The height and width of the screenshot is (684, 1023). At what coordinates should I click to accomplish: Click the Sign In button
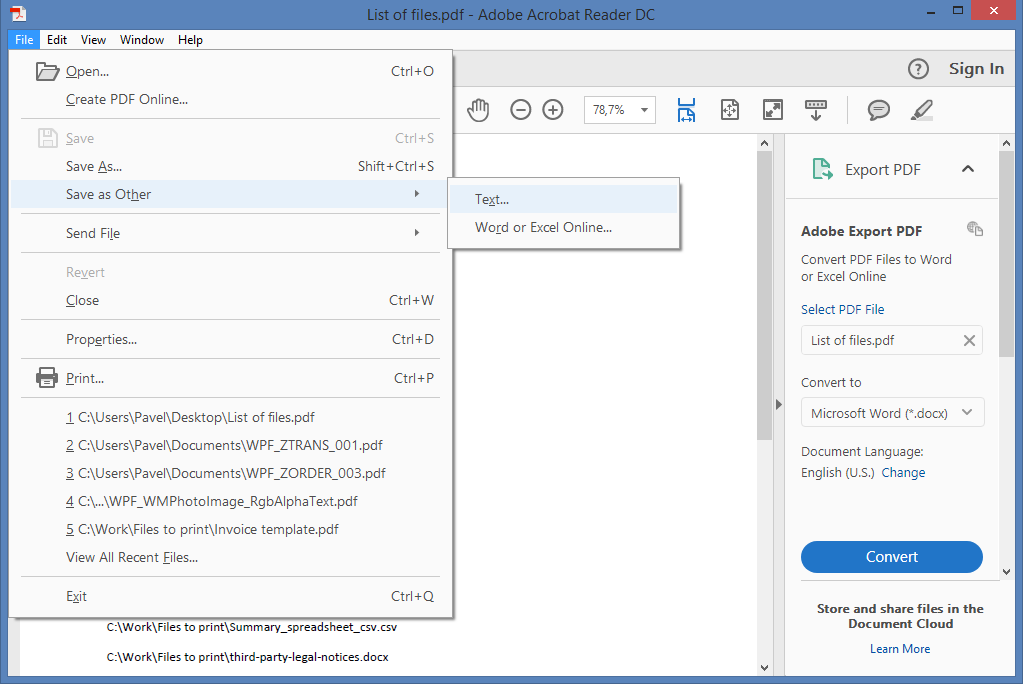tap(976, 69)
